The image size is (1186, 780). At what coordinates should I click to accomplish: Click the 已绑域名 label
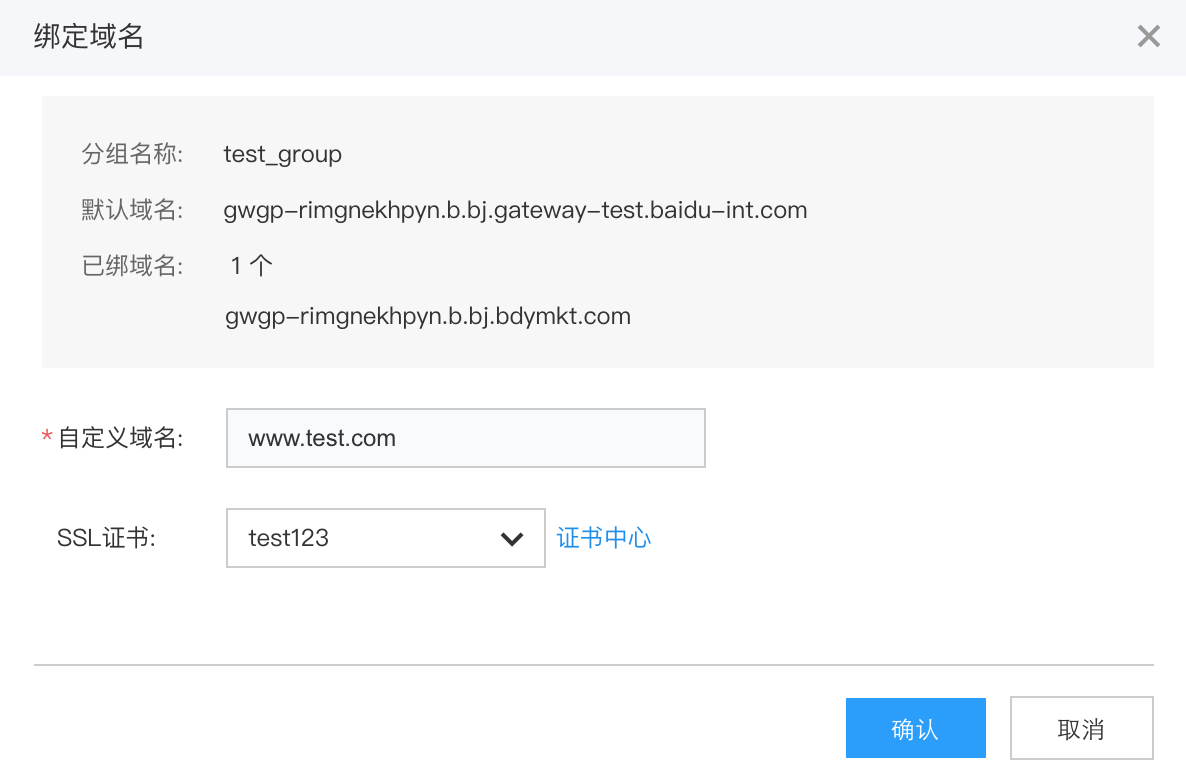point(132,266)
